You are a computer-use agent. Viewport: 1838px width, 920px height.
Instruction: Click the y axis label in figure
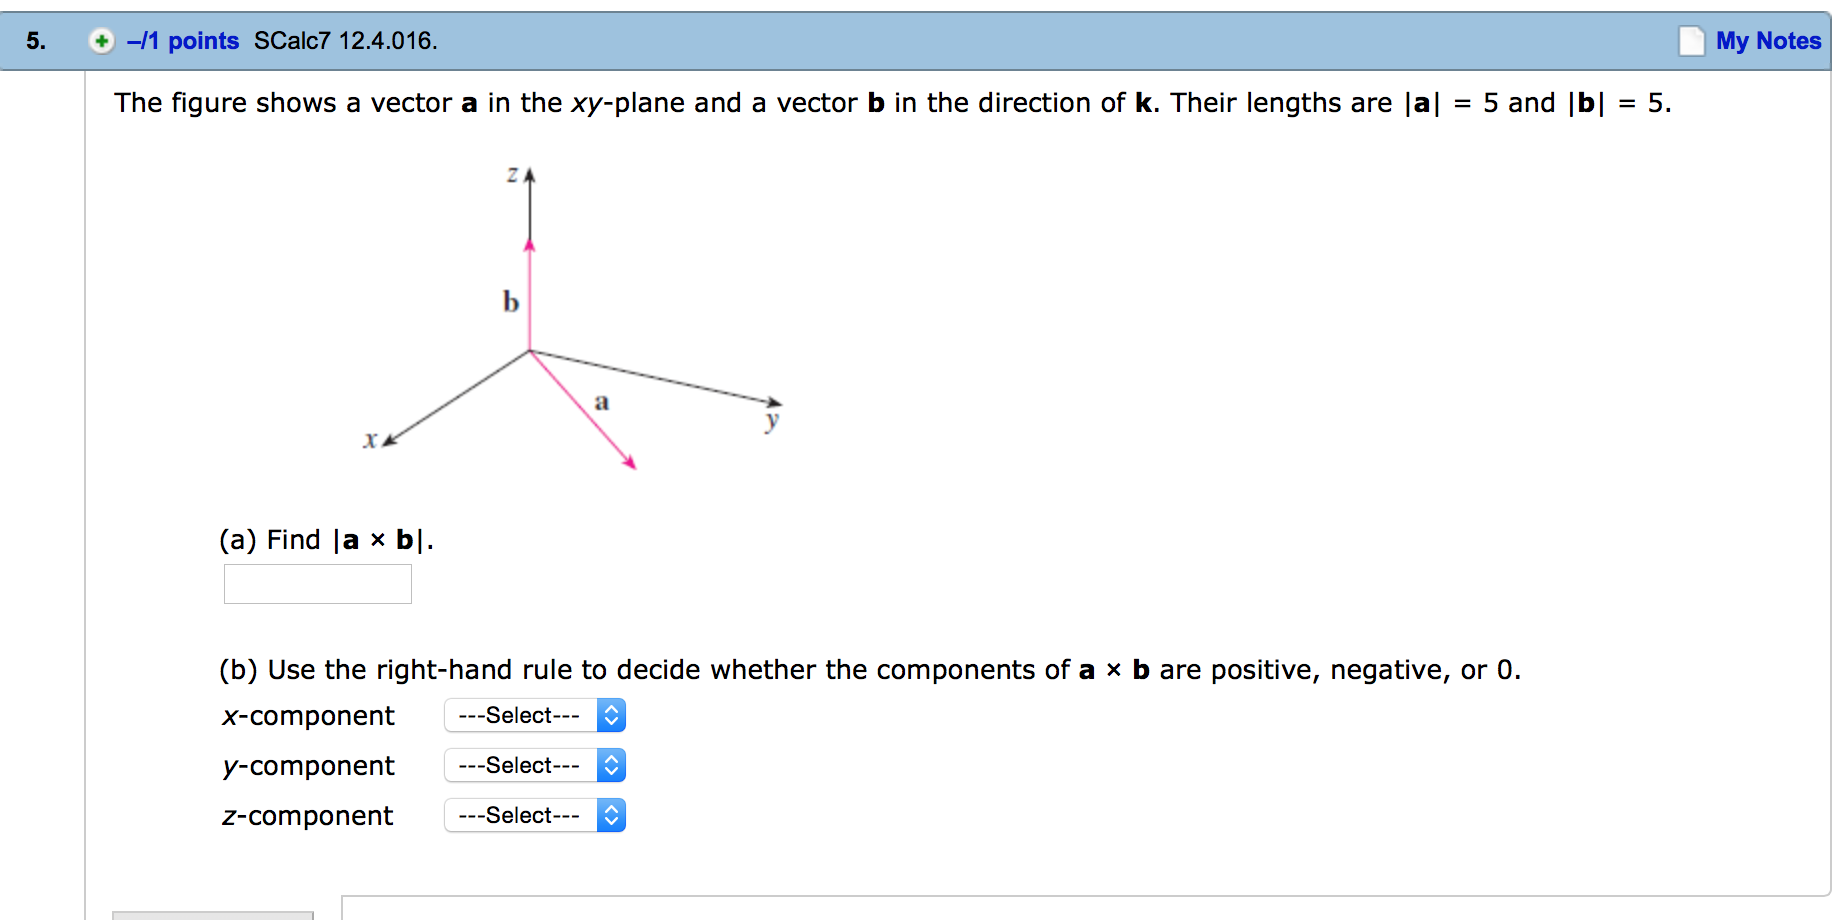[771, 421]
